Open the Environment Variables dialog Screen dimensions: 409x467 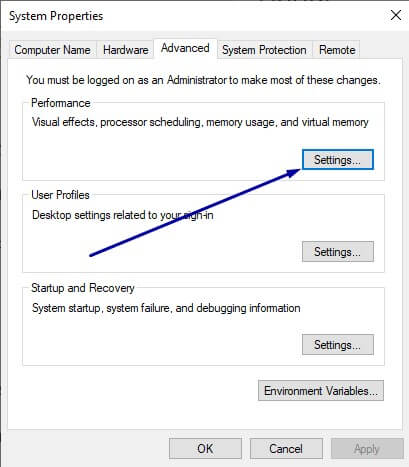[x=321, y=390]
